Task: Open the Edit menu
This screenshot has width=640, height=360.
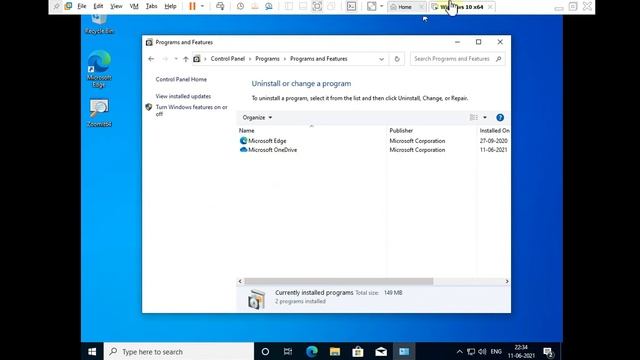Action: click(98, 6)
